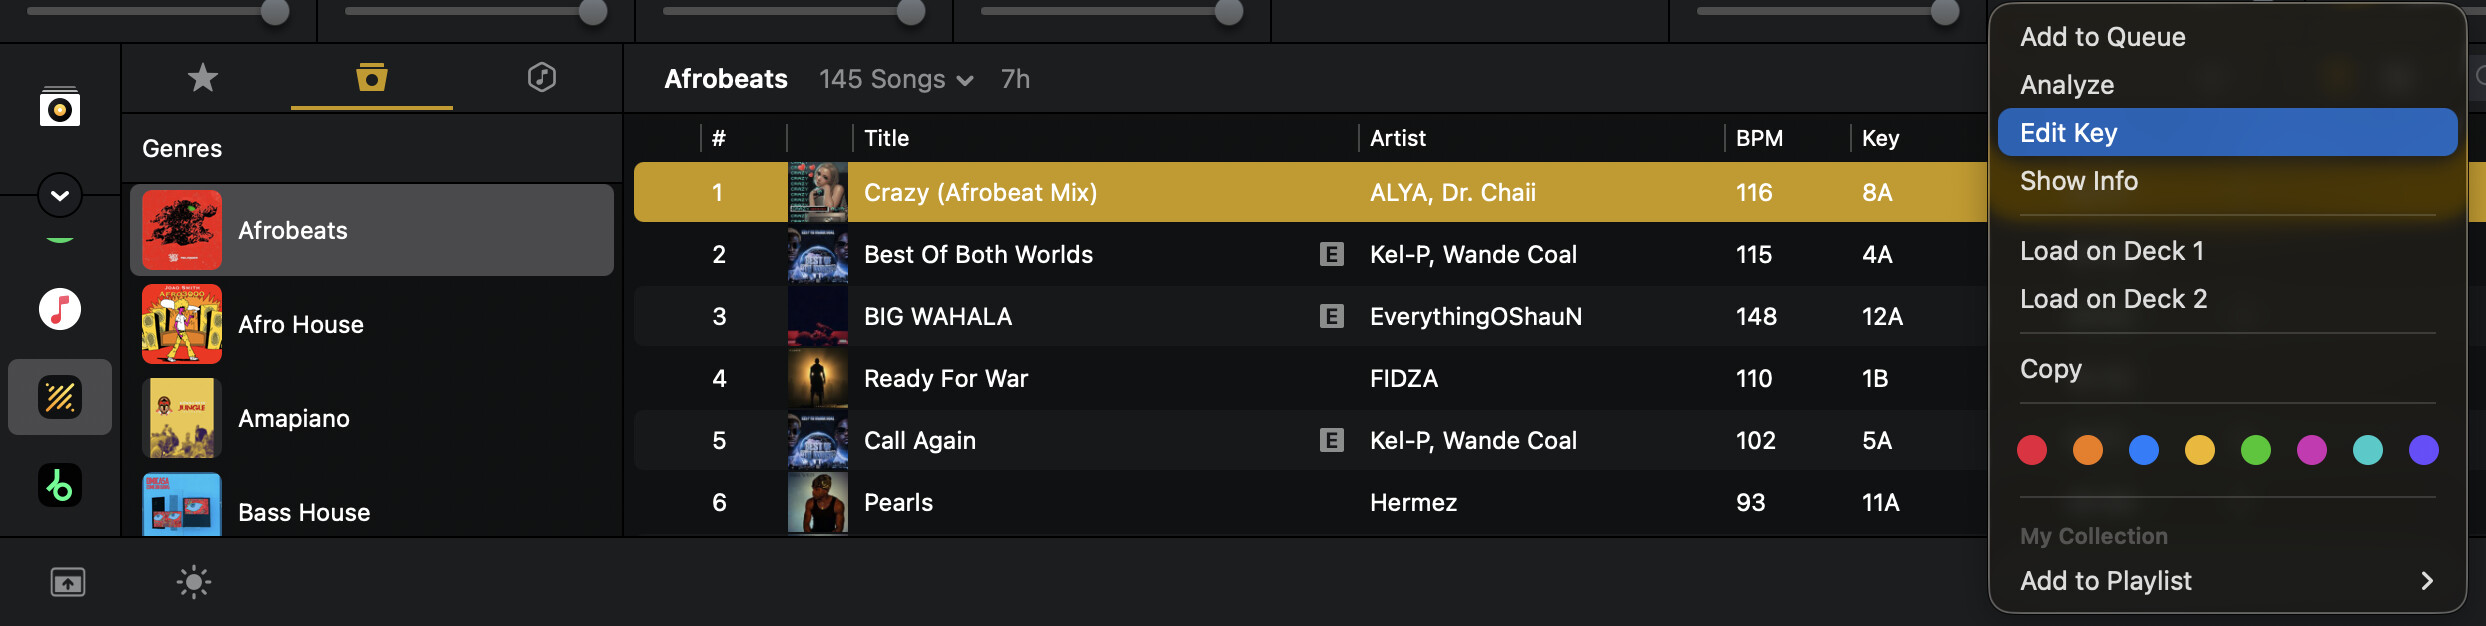The height and width of the screenshot is (626, 2486).
Task: Sort the tracks by BPM column
Action: point(1759,138)
